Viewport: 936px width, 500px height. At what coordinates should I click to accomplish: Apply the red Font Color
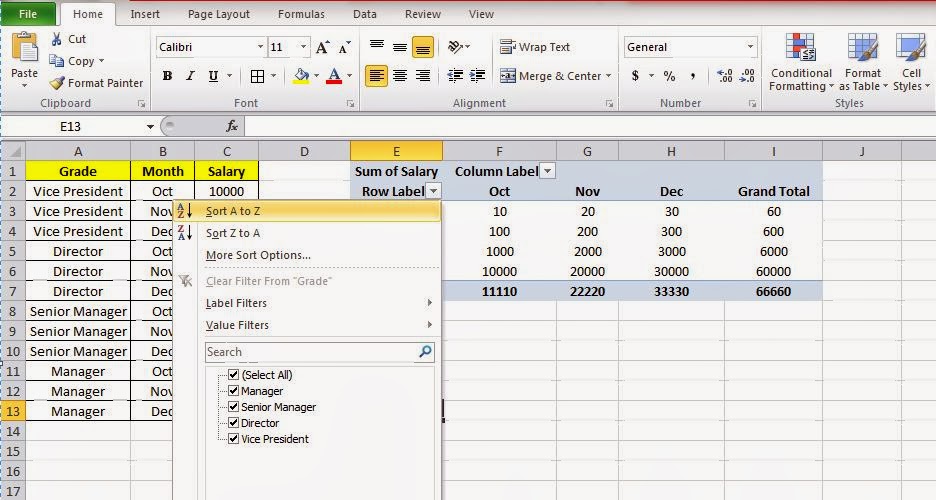tap(334, 76)
